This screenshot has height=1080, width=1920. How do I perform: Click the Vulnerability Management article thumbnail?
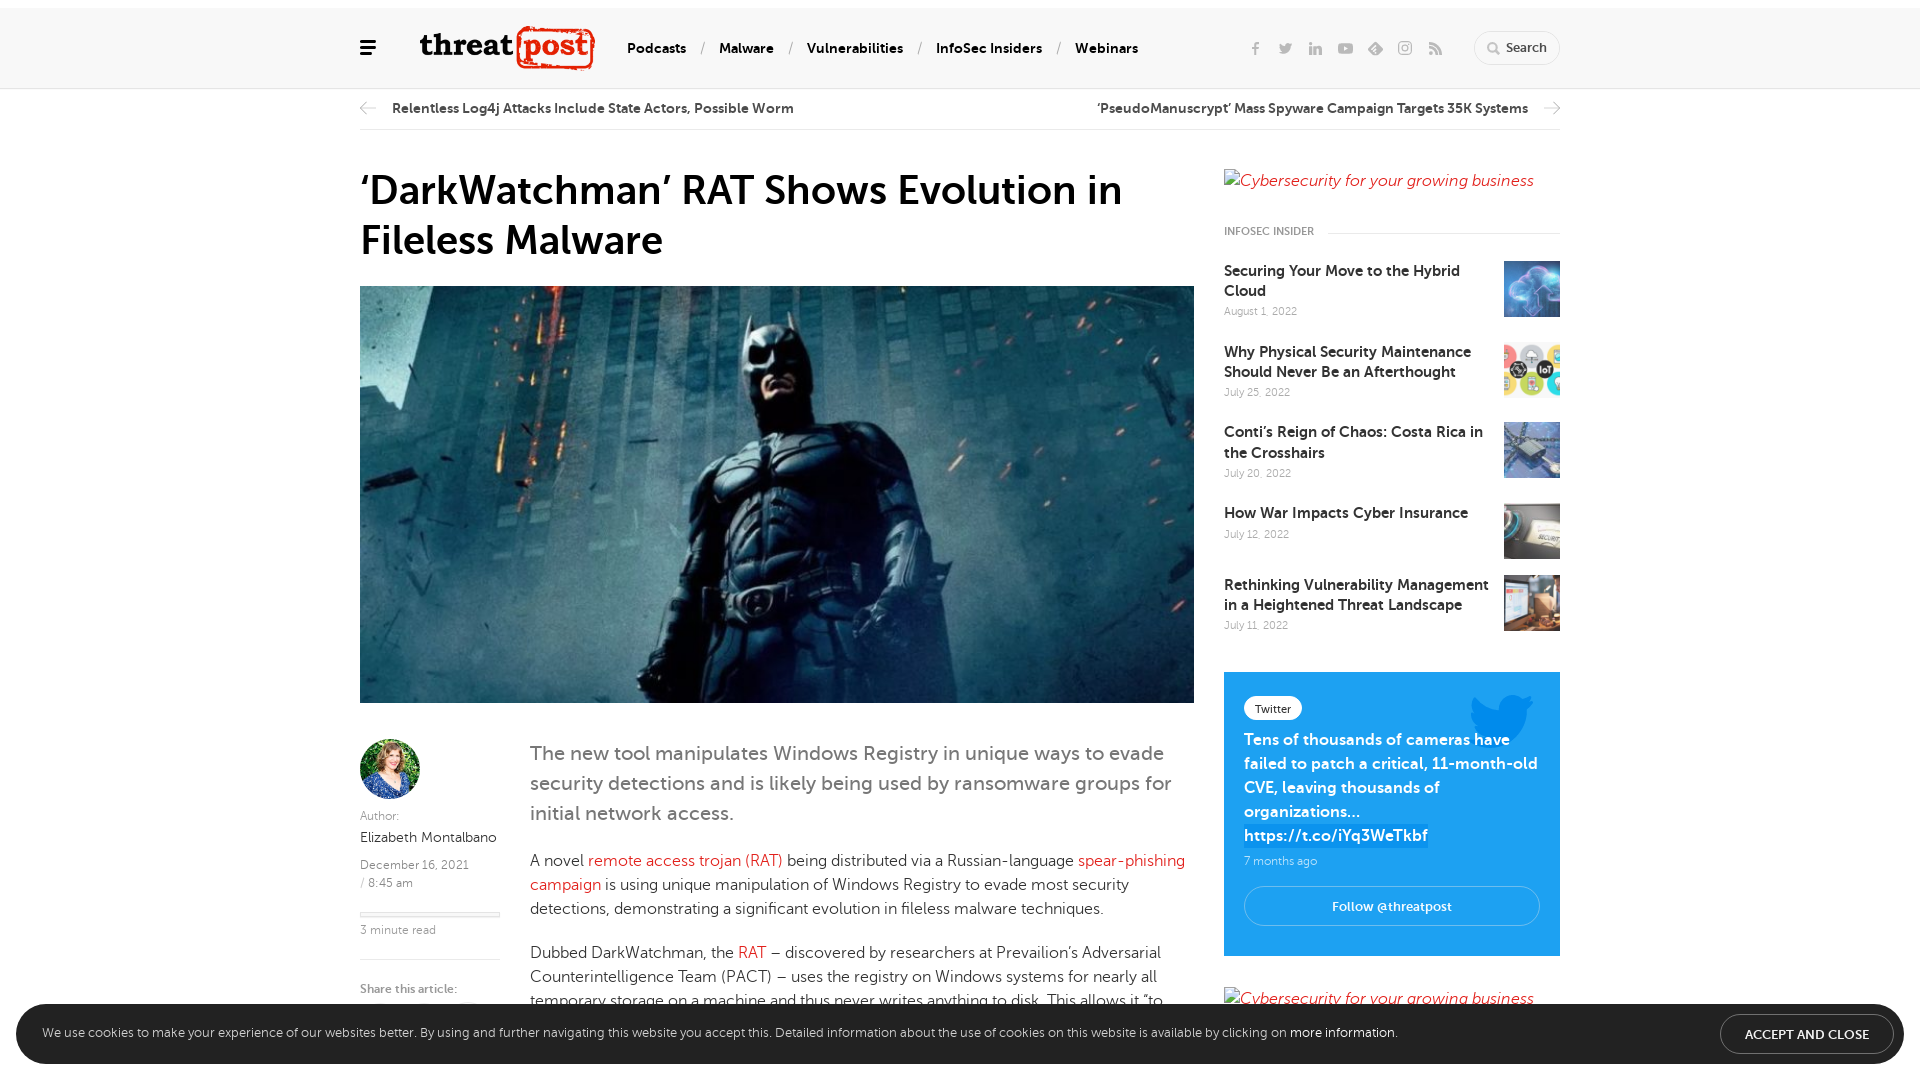point(1532,603)
